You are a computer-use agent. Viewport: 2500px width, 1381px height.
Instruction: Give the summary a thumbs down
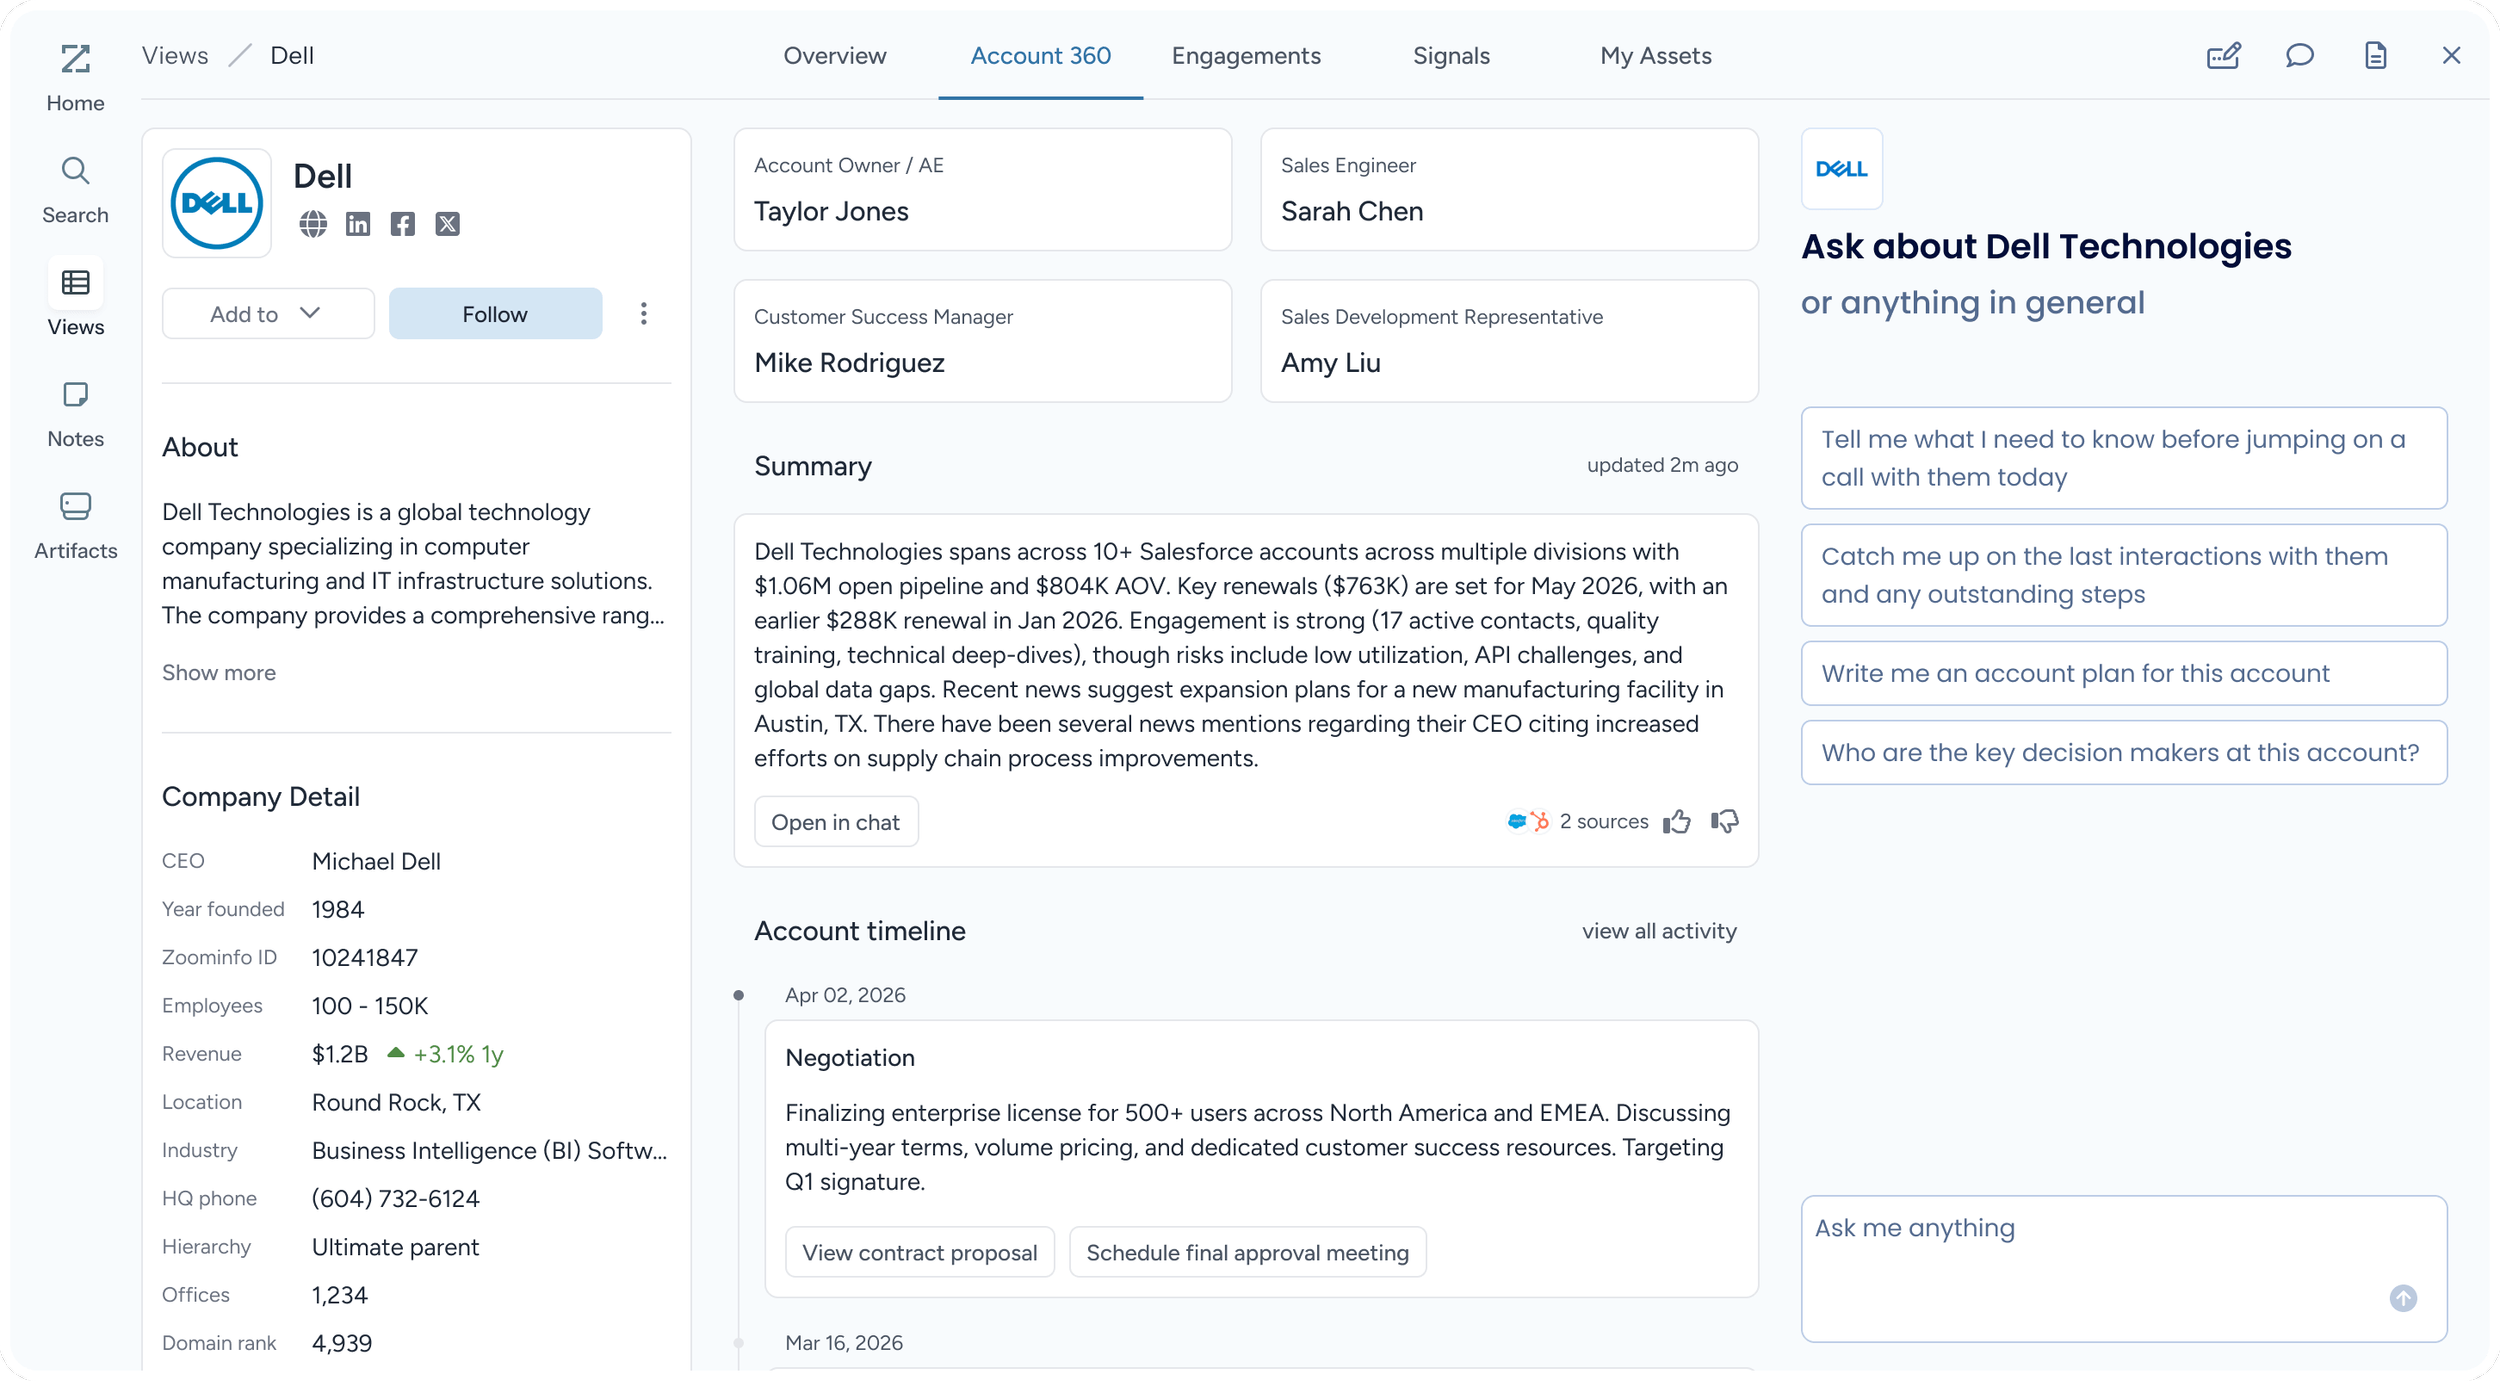click(x=1725, y=822)
